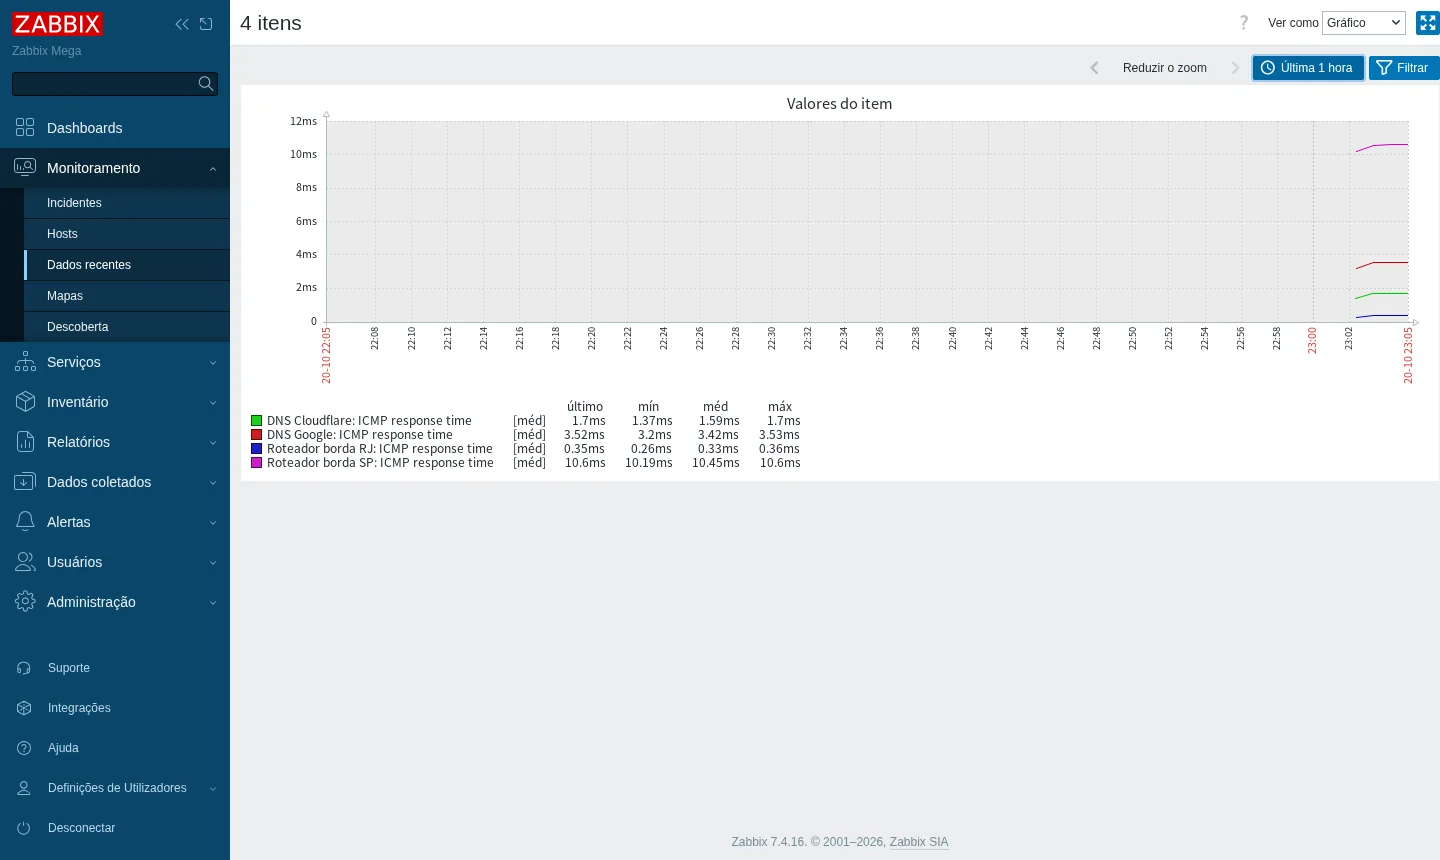Image resolution: width=1440 pixels, height=860 pixels.
Task: Go to previous time period arrow
Action: (x=1094, y=68)
